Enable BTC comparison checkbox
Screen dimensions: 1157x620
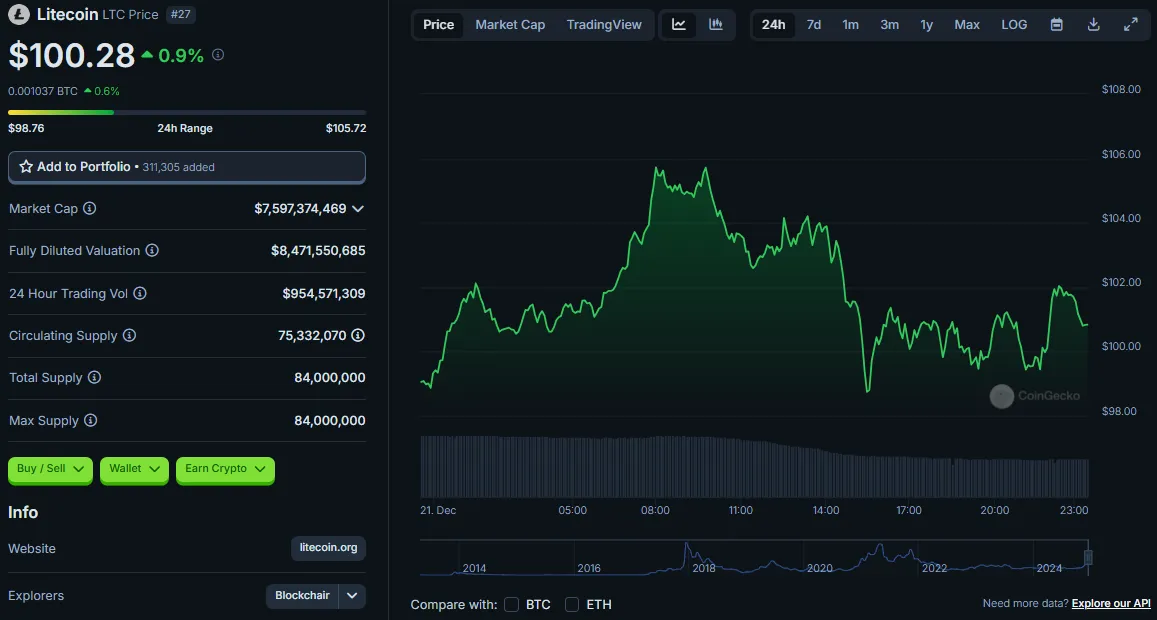(511, 604)
